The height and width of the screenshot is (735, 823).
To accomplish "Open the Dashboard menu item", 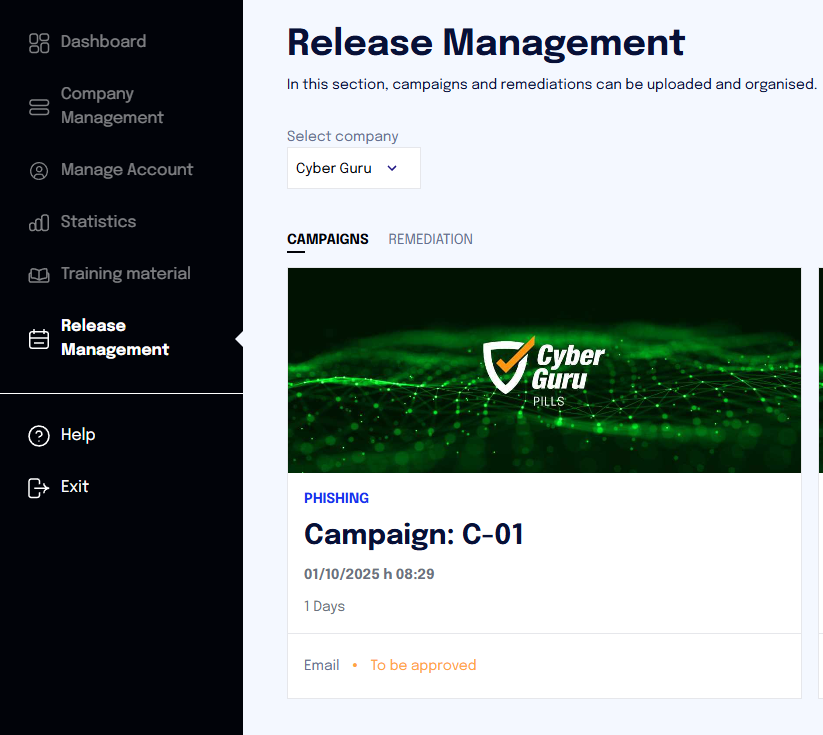I will pyautogui.click(x=103, y=41).
